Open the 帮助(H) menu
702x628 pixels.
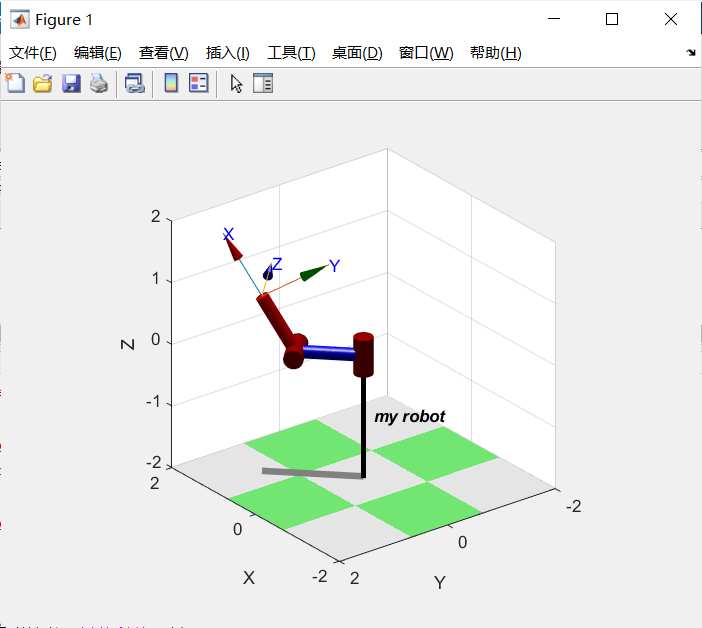click(496, 53)
